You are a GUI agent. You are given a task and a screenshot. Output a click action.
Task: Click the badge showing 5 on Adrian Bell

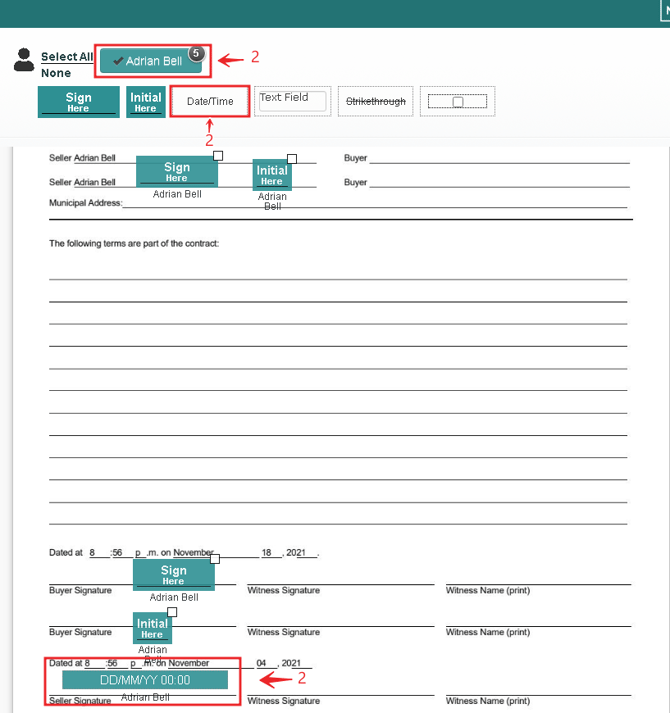coord(197,52)
